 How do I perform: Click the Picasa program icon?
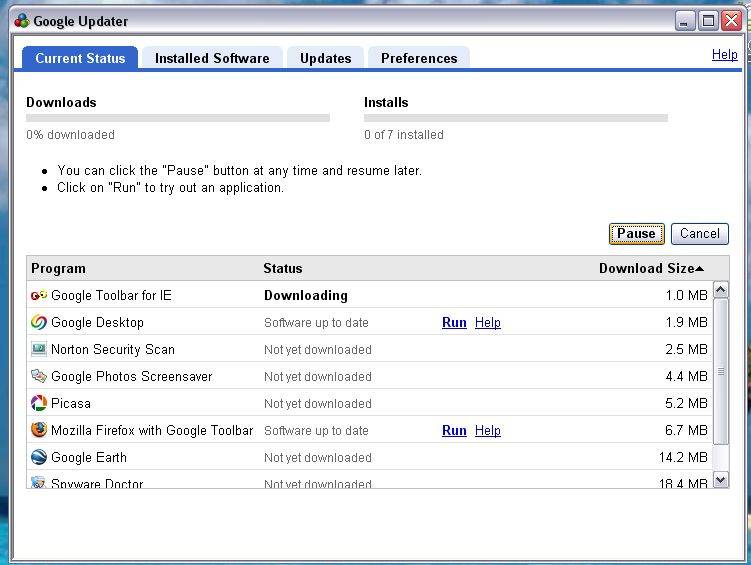[x=39, y=403]
